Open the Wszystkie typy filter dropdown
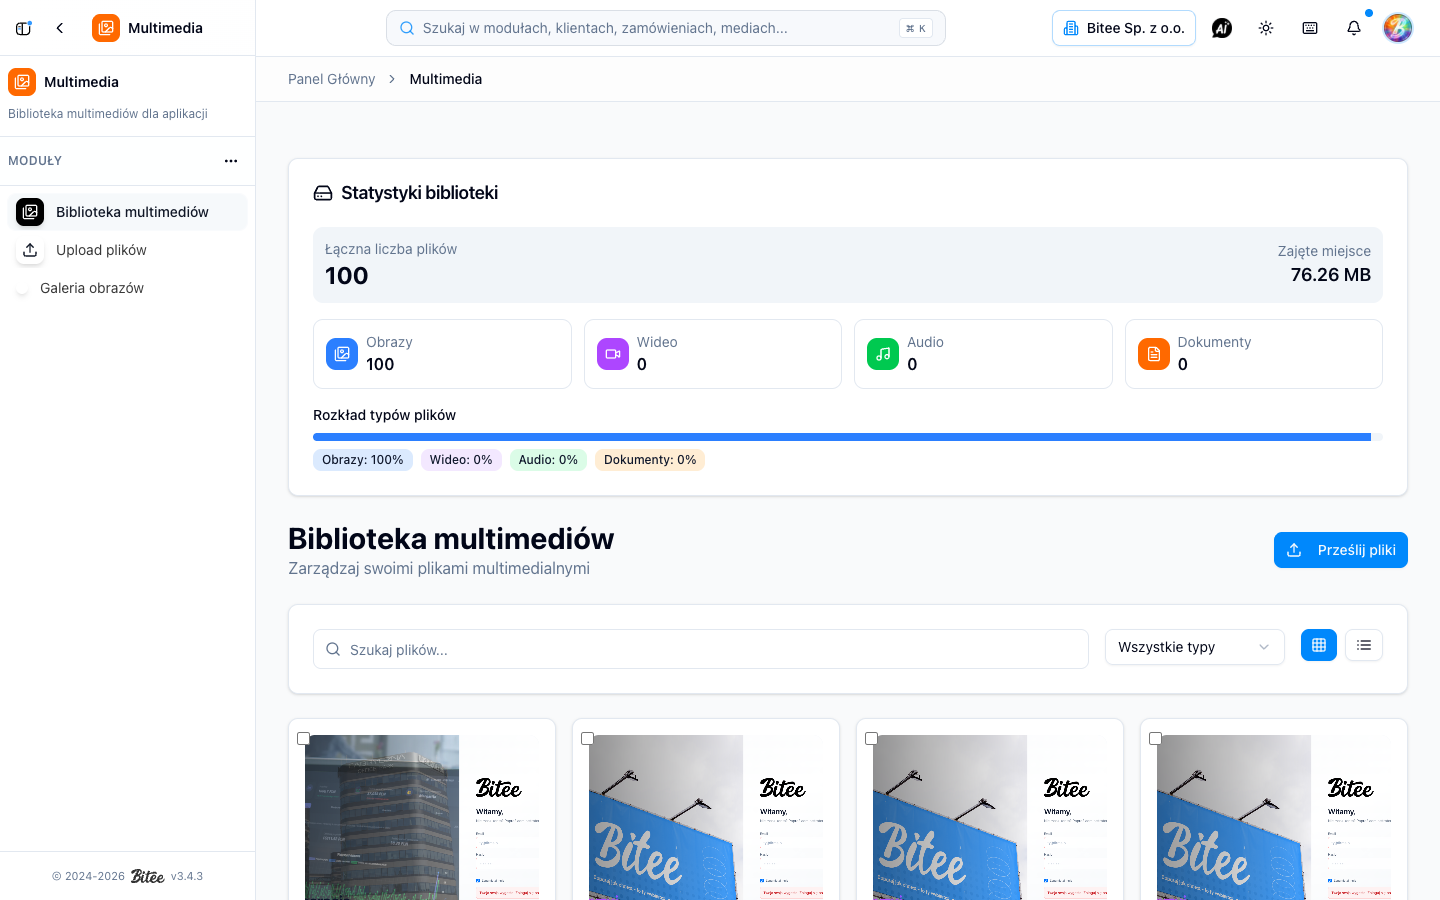Image resolution: width=1440 pixels, height=900 pixels. click(x=1195, y=647)
